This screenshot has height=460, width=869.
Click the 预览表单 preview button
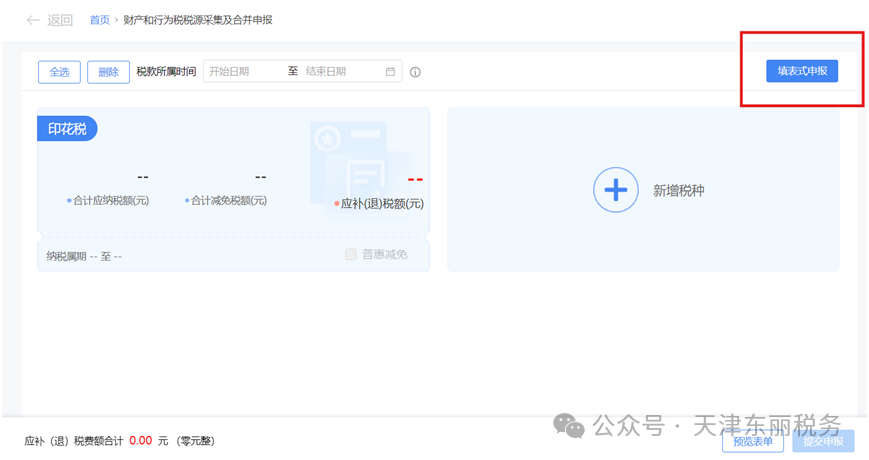[753, 441]
